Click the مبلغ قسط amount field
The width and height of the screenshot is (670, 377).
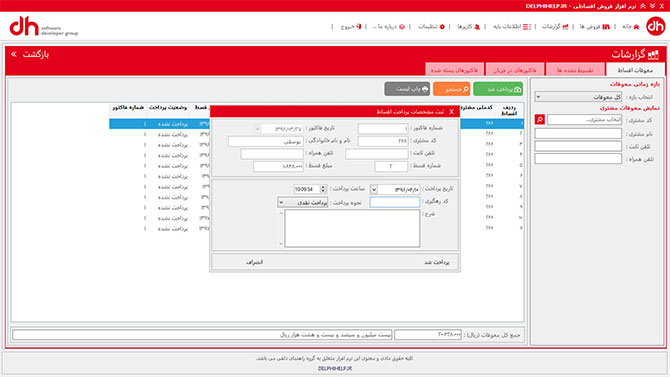[278, 166]
